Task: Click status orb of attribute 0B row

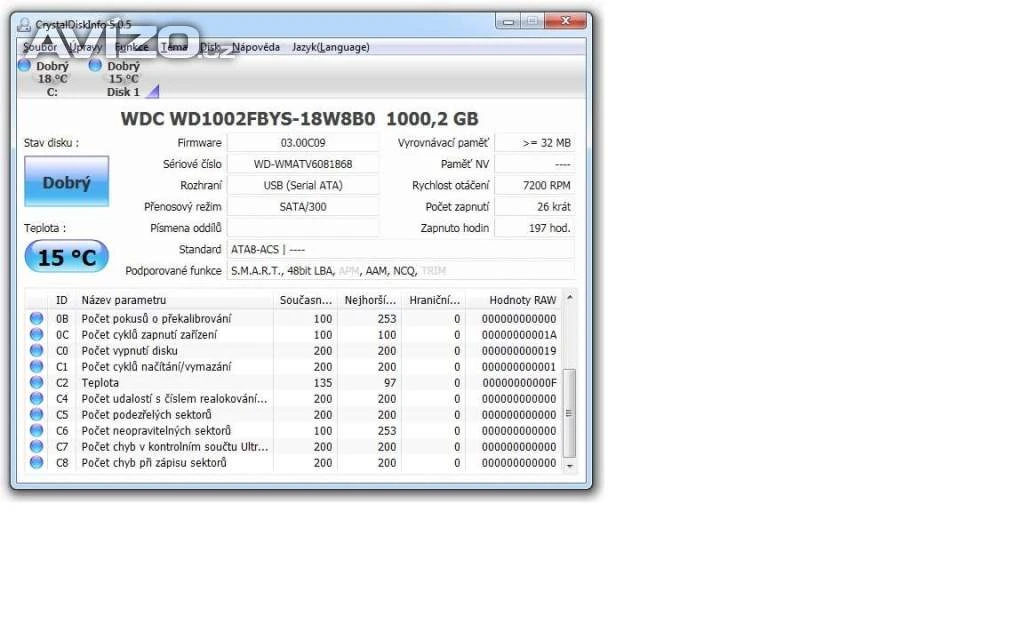Action: (x=37, y=319)
